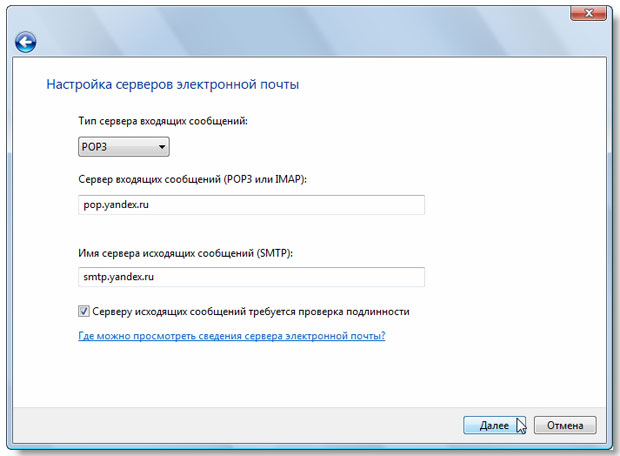This screenshot has width=620, height=456.
Task: Click the smtp.yandex.ru outgoing server field
Action: point(251,277)
